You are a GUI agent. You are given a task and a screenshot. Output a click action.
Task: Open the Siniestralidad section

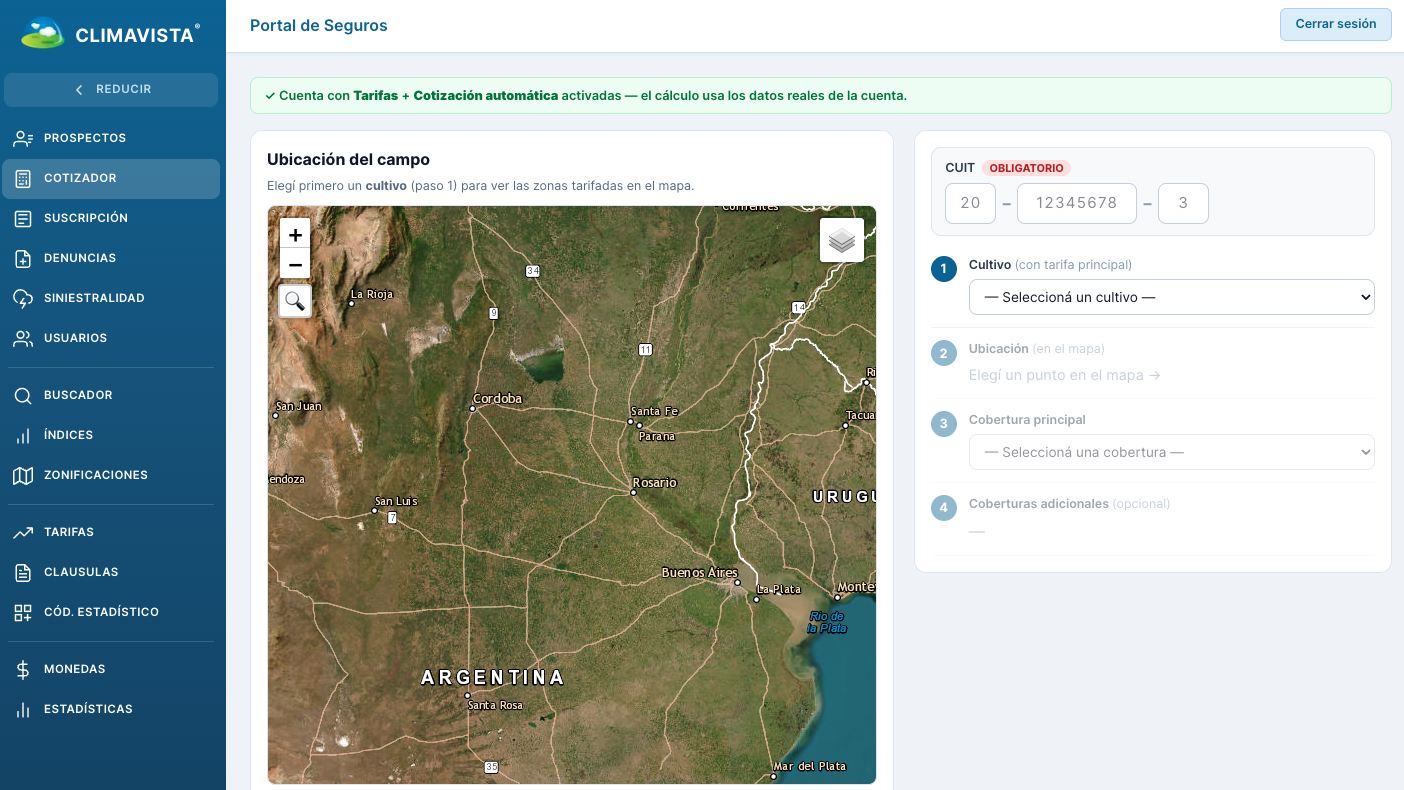[111, 298]
